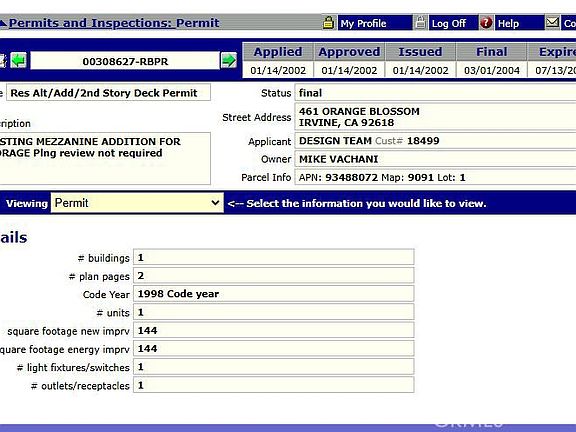Click the Street Address field
The image size is (576, 432).
[x=436, y=117]
